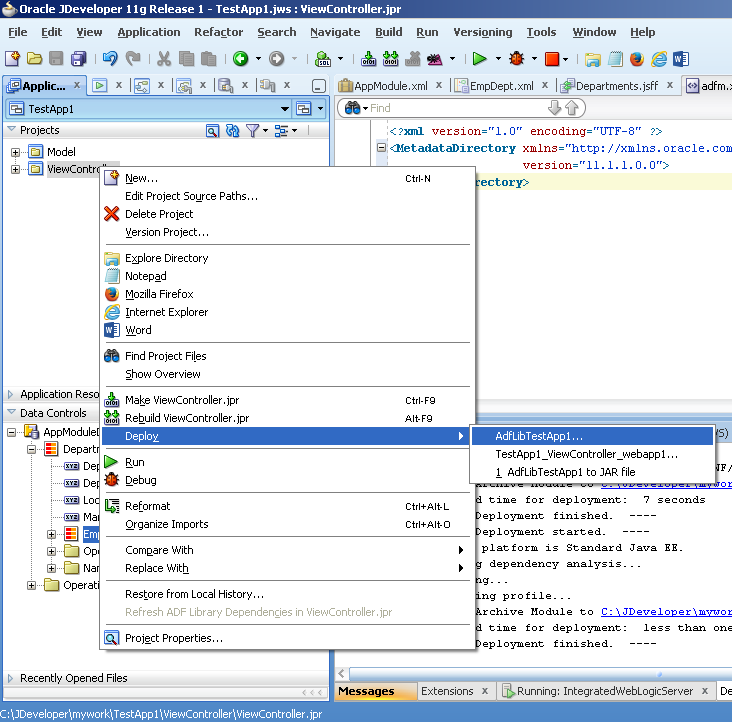Switch to the AppModule.xml tab
The image size is (732, 722).
(390, 86)
